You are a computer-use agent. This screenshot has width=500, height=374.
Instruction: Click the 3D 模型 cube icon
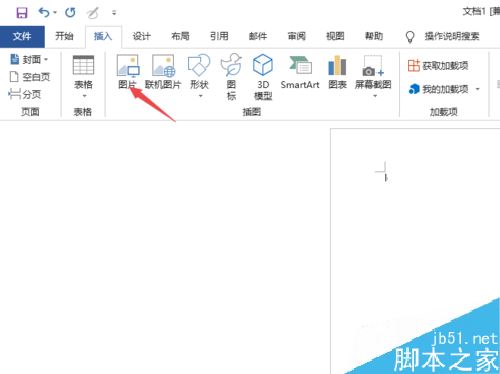coord(263,65)
